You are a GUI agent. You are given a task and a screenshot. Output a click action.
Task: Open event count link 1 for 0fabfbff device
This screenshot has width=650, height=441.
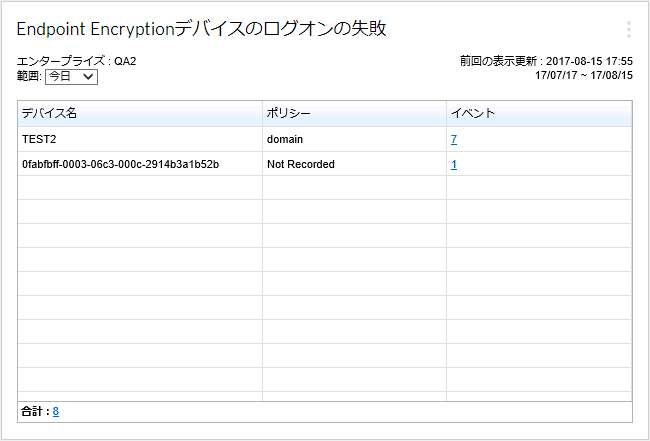point(454,164)
